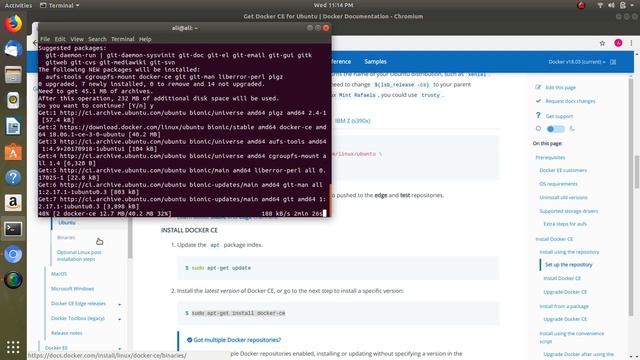Select the Terminal icon in the dock
Image resolution: width=640 pixels, height=360 pixels.
click(13, 229)
